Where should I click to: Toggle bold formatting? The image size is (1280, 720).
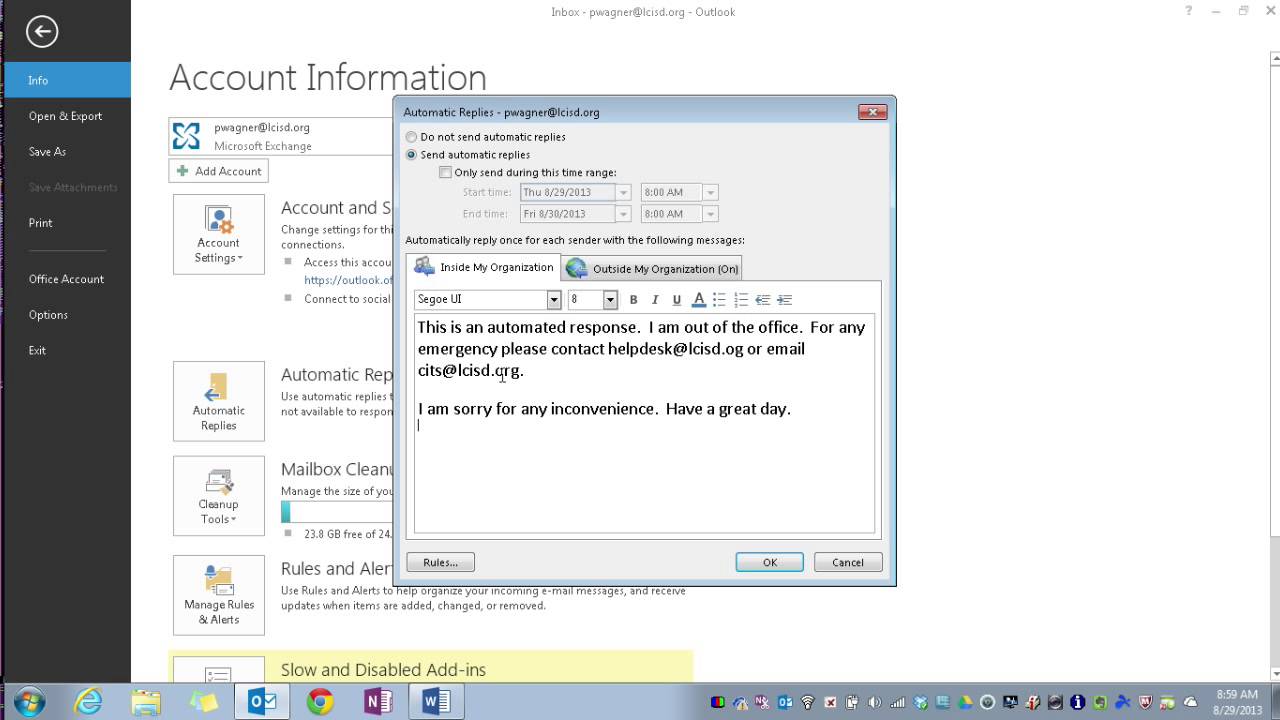(x=633, y=299)
